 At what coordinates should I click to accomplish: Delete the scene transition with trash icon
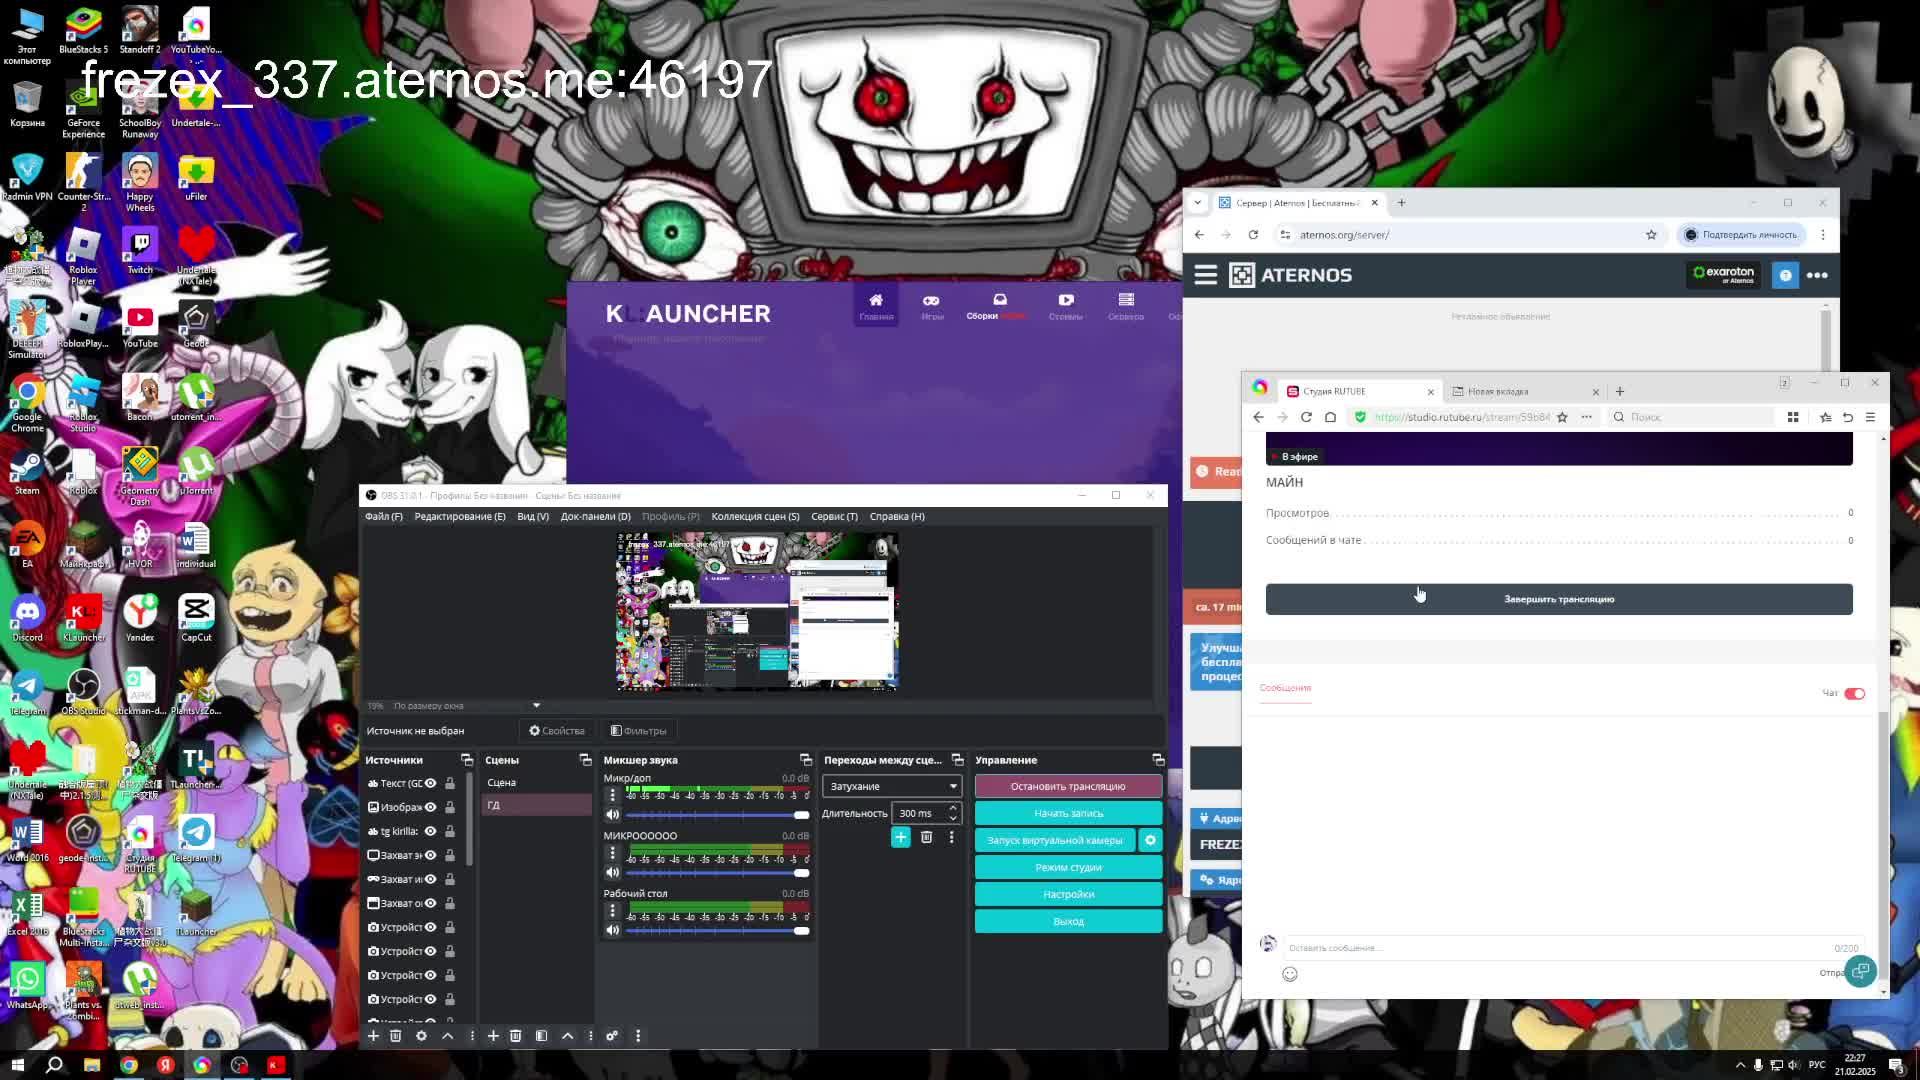coord(926,837)
